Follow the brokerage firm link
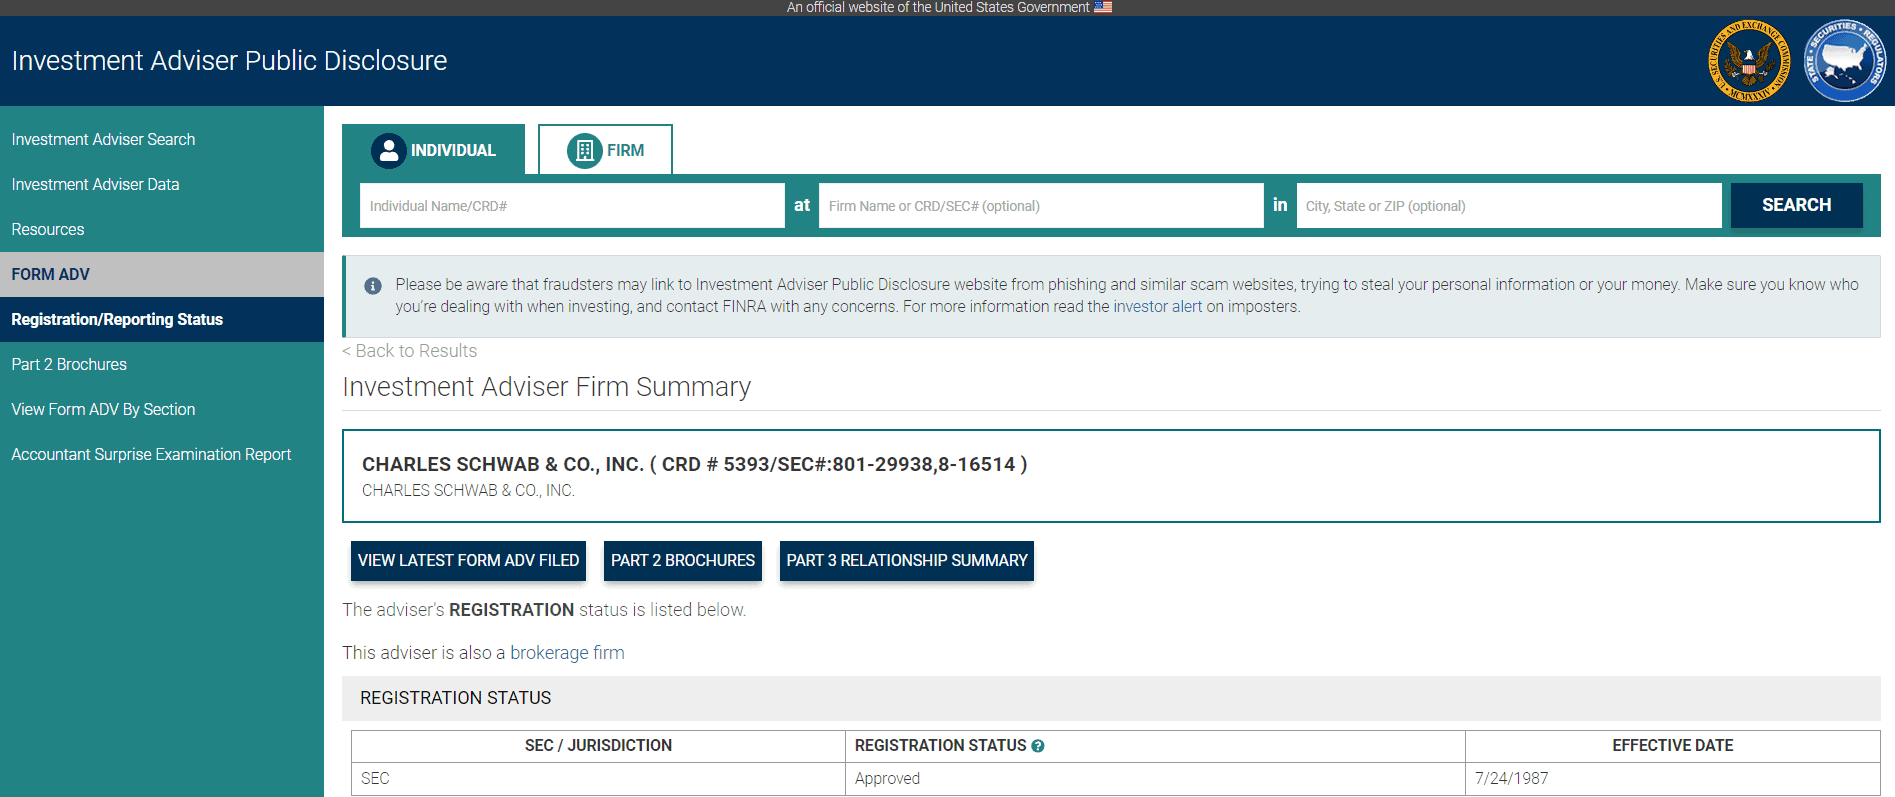This screenshot has height=797, width=1895. [567, 653]
